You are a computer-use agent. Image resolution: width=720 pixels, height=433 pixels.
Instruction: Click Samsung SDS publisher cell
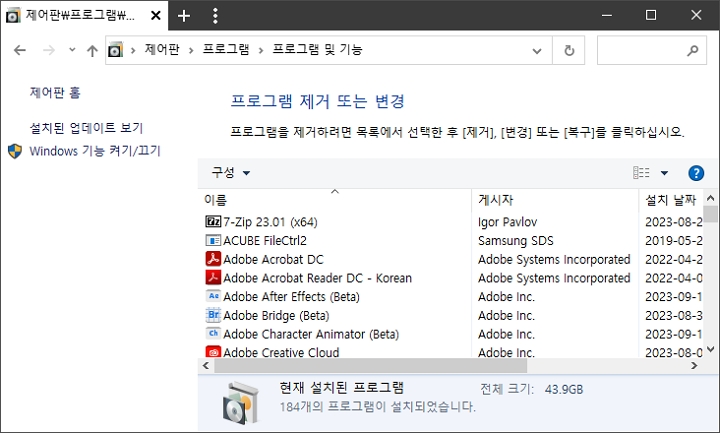516,241
